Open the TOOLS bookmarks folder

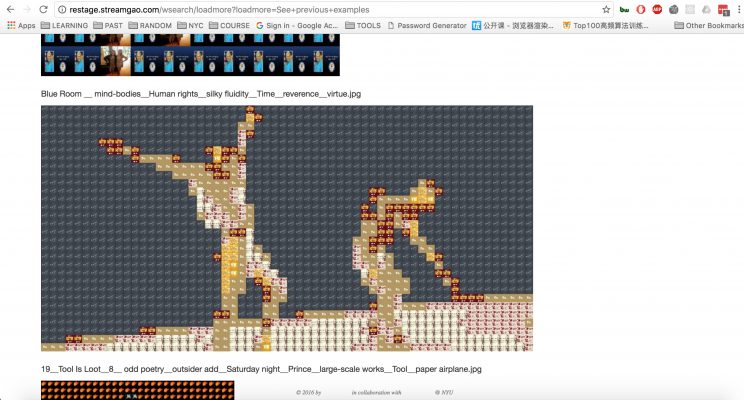point(363,26)
